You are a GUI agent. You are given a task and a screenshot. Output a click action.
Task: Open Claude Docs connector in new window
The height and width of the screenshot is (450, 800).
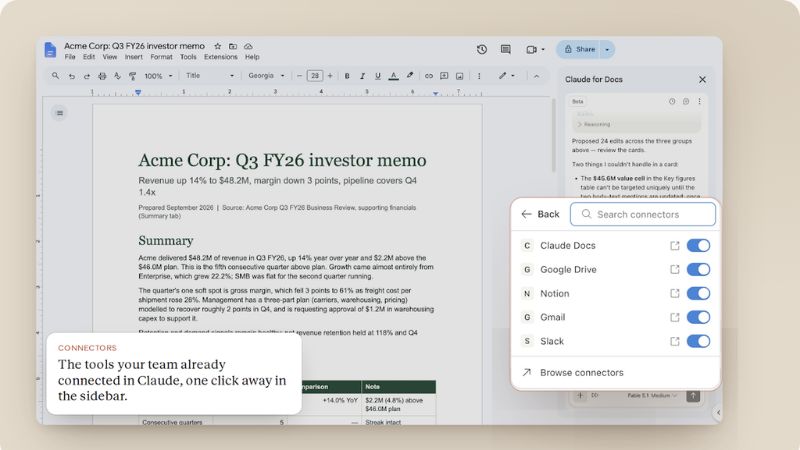click(674, 245)
